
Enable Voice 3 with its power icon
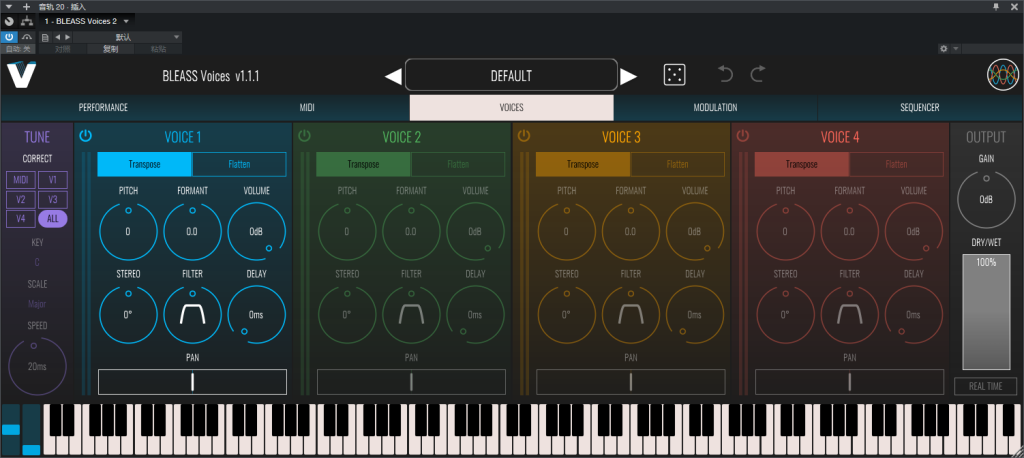tap(524, 136)
